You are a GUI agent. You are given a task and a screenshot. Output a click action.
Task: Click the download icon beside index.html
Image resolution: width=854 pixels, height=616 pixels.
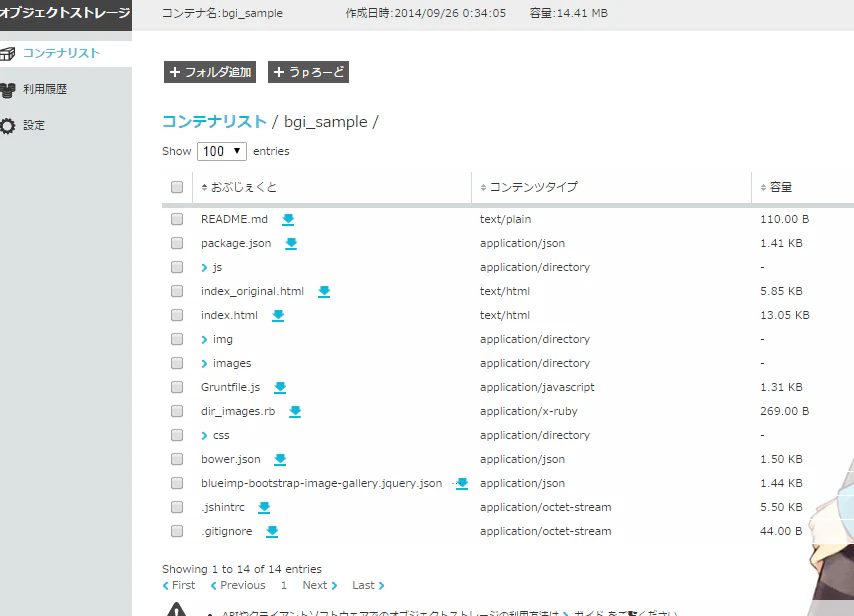(x=278, y=315)
